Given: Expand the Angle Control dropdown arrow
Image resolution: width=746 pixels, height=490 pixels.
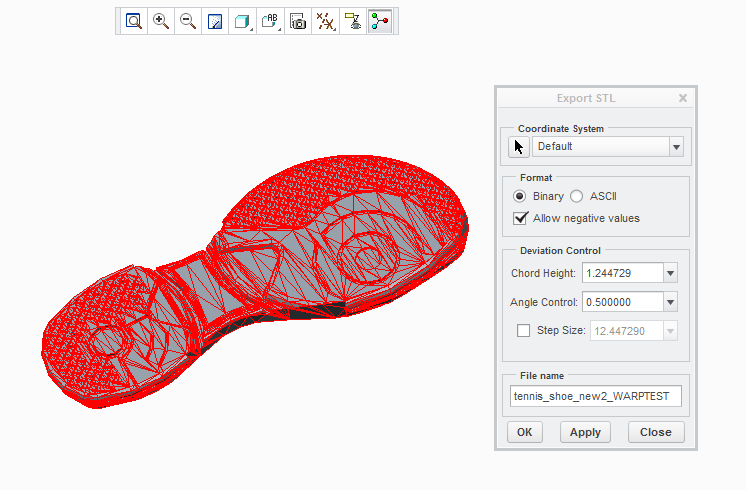Looking at the screenshot, I should point(670,302).
